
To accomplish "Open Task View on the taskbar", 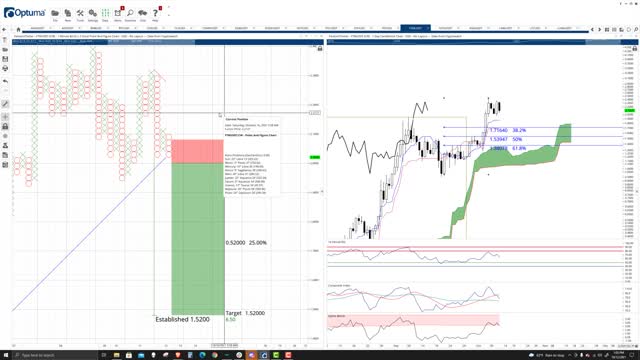I will (104, 355).
